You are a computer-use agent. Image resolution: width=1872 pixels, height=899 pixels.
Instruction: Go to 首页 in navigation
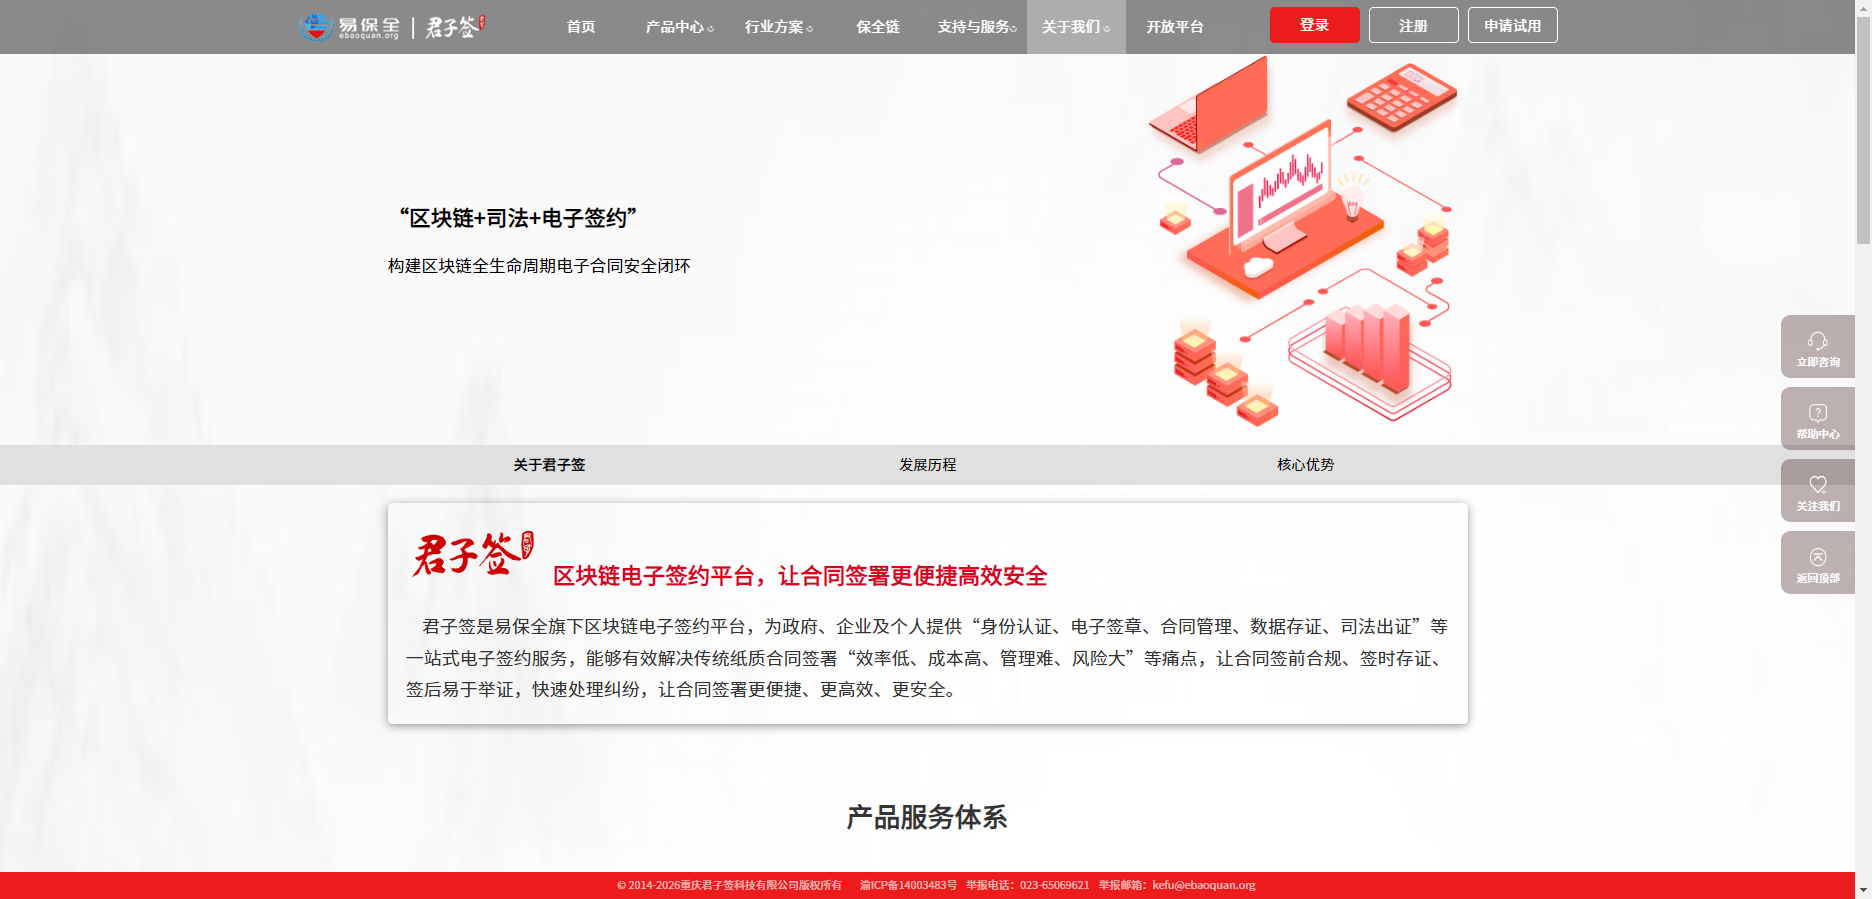(x=581, y=27)
